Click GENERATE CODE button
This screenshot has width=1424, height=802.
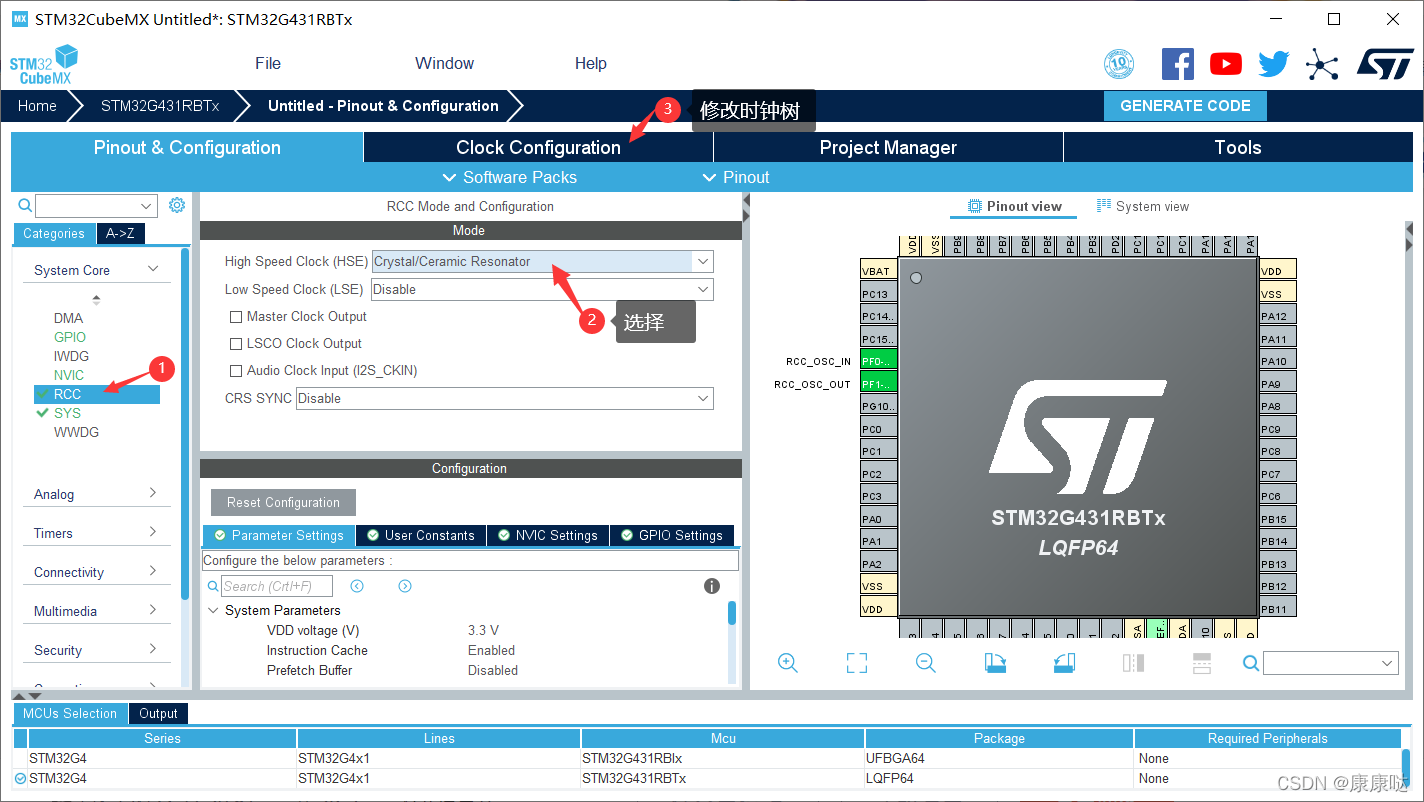pos(1185,106)
